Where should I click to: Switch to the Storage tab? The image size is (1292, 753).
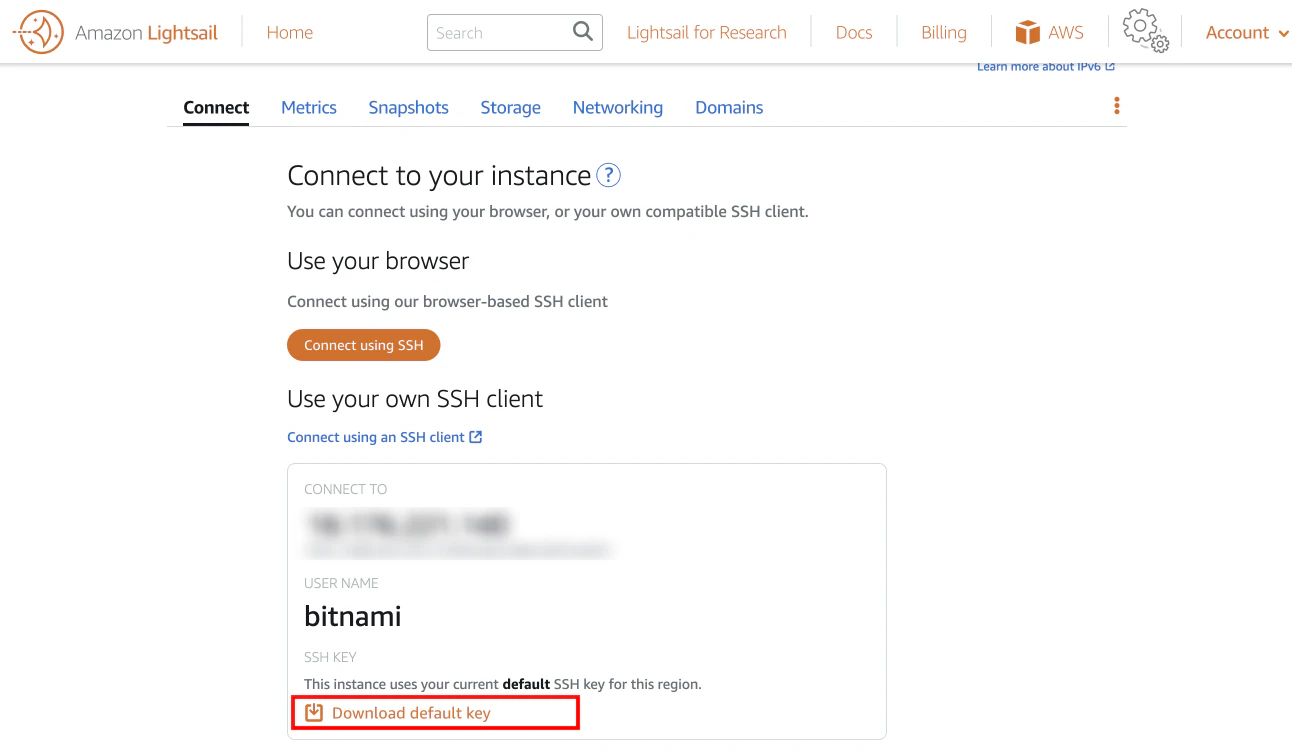click(x=510, y=107)
